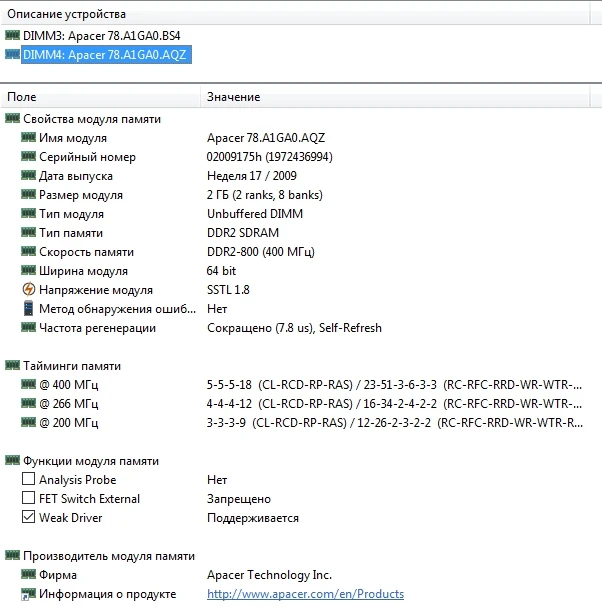
Task: Click the memory chip icon beside DIMM4
Action: click(12, 54)
